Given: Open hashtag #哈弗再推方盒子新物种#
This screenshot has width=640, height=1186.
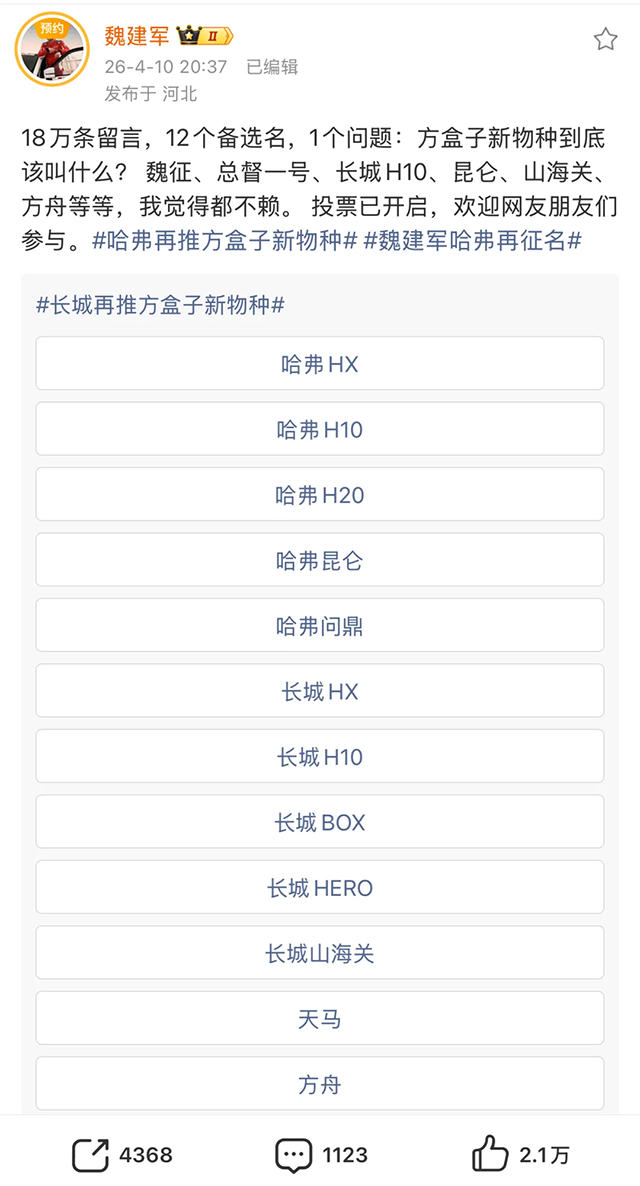Looking at the screenshot, I should click(x=224, y=240).
